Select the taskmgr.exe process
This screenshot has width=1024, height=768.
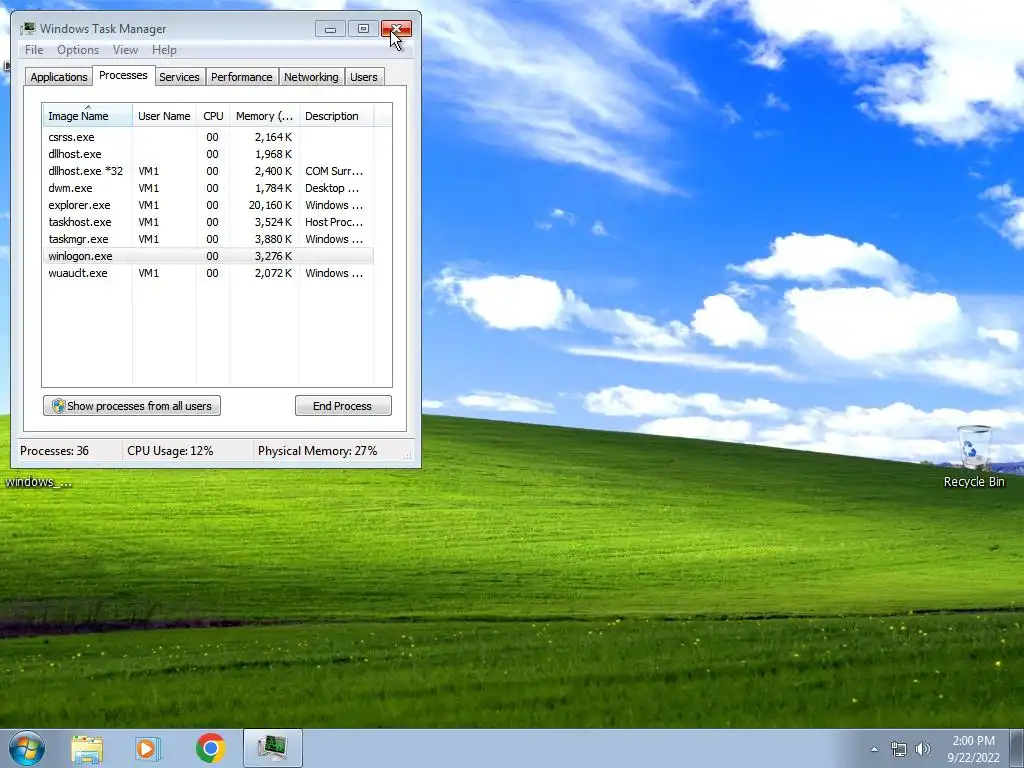click(x=208, y=239)
